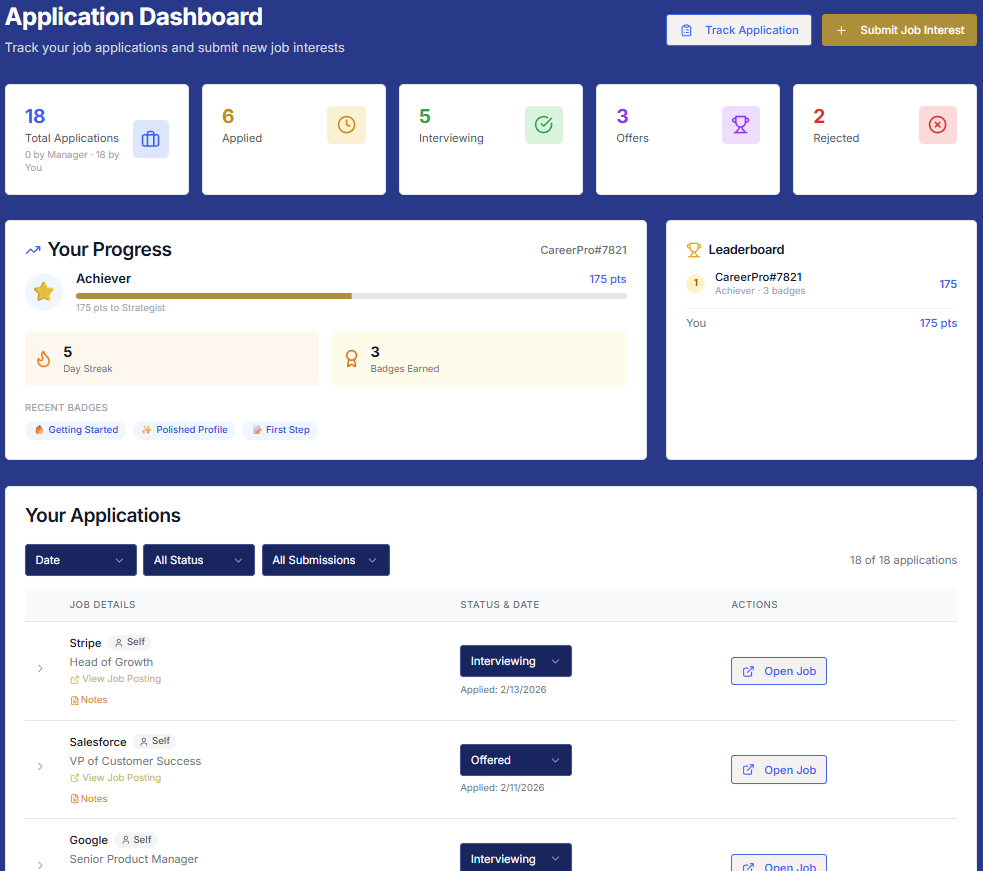Click the rank 1 circle on Leaderboard

tap(695, 283)
